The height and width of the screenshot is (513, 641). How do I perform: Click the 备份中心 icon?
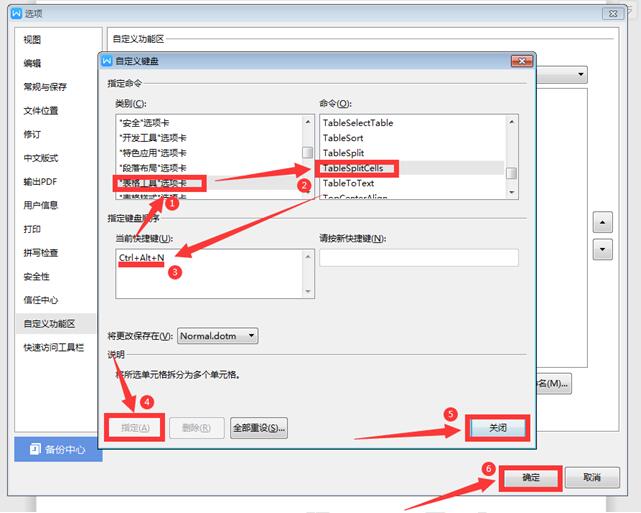click(35, 449)
